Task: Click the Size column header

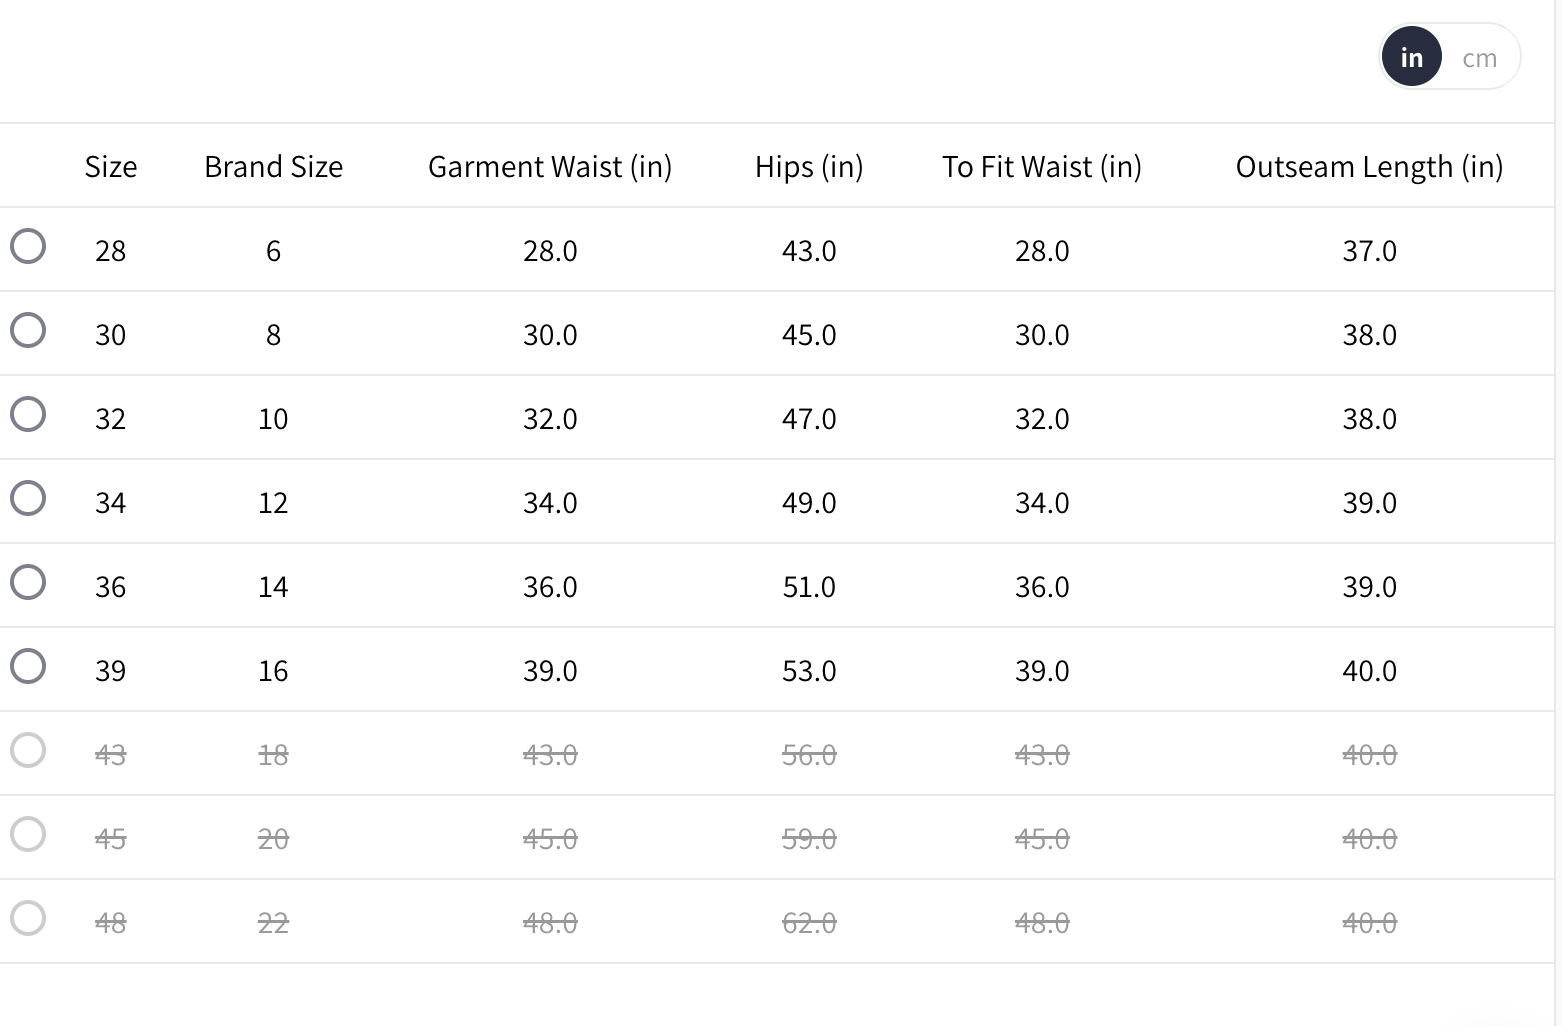Action: point(110,167)
